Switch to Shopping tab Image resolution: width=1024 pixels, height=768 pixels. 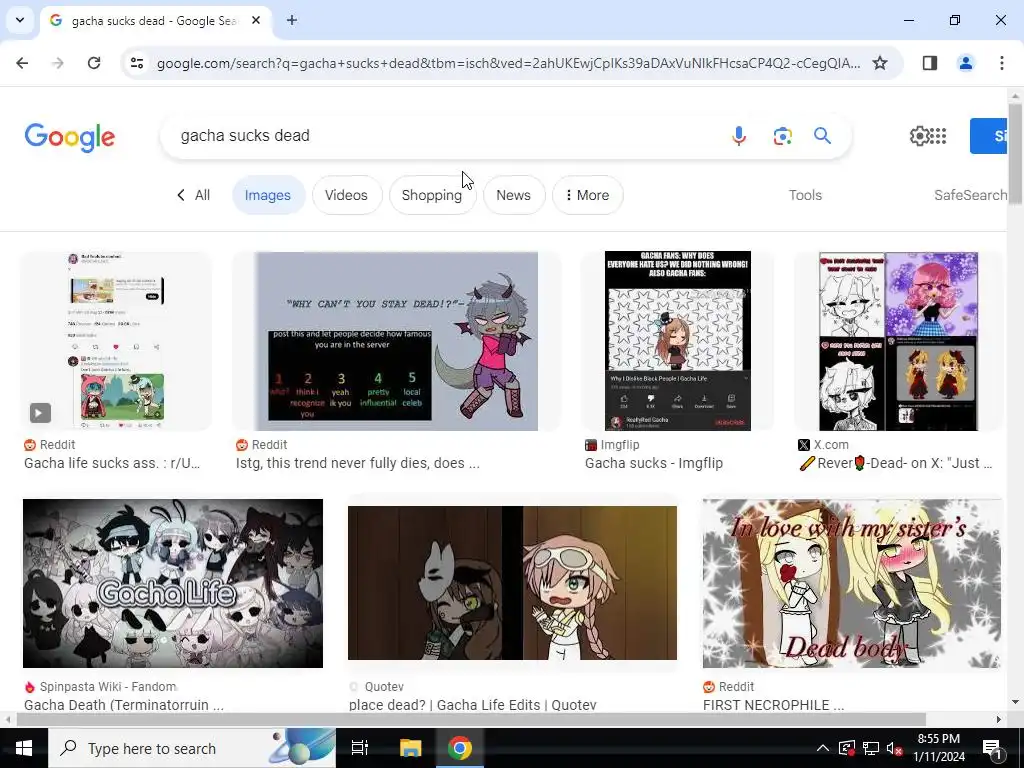432,195
